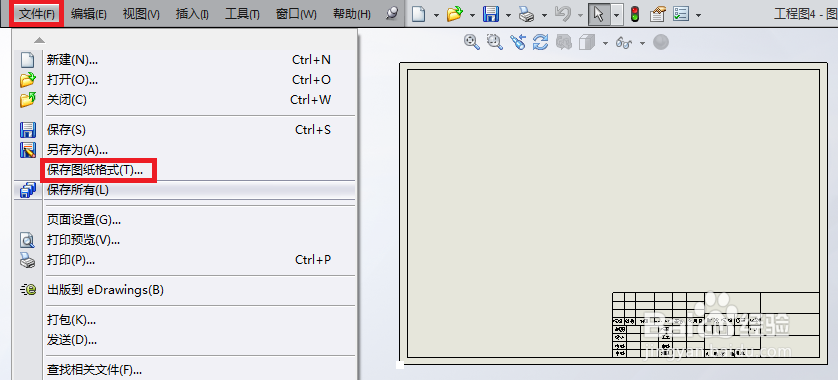Expand the Save dropdown arrow in toolbar
838x380 pixels.
click(508, 15)
